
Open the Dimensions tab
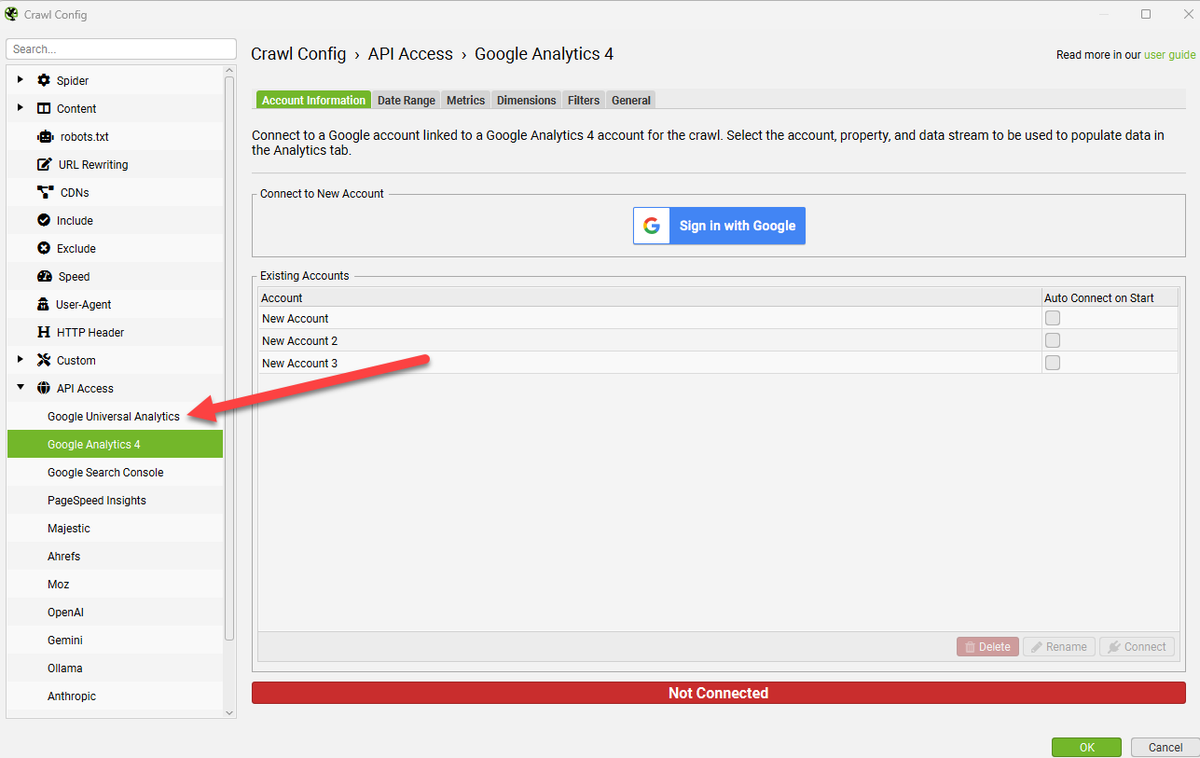point(526,100)
